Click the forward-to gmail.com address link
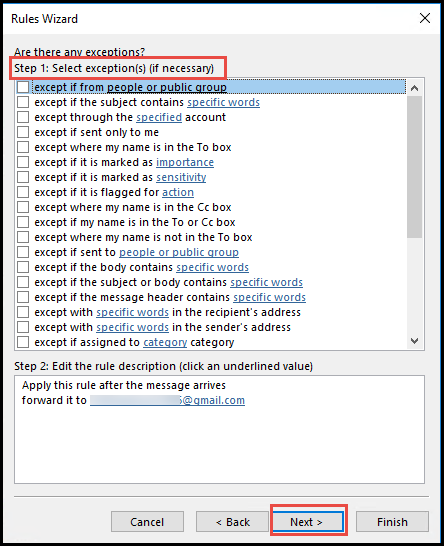This screenshot has height=546, width=444. pyautogui.click(x=168, y=400)
